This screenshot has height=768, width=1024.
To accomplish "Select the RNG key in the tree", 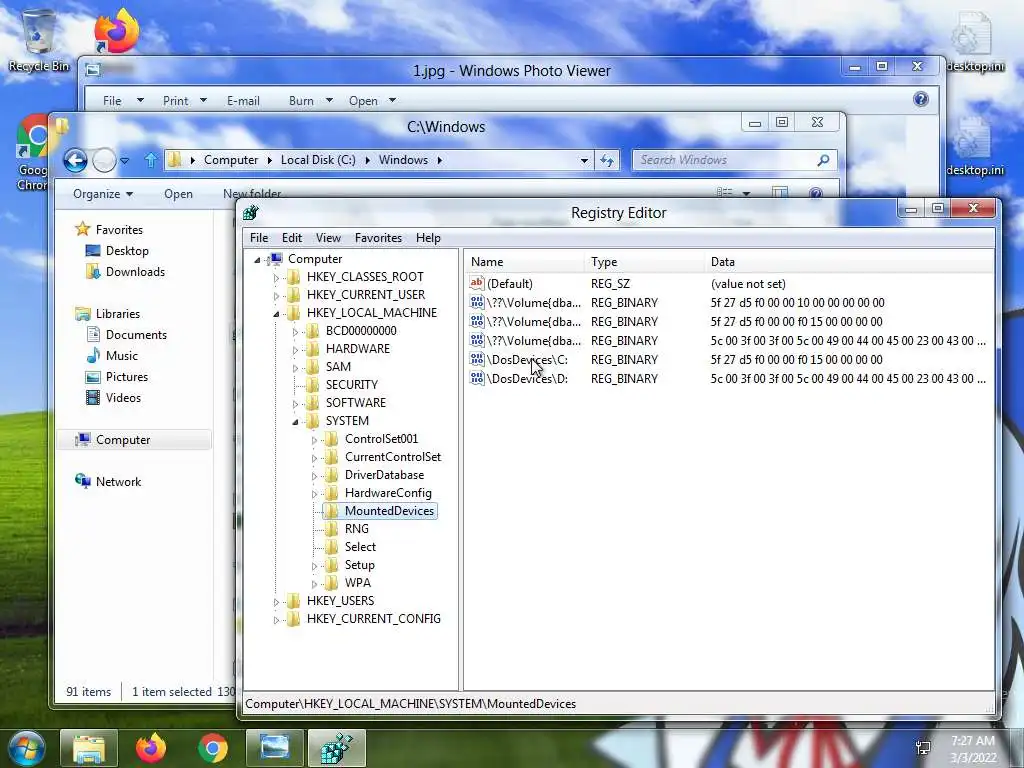I will [x=357, y=529].
